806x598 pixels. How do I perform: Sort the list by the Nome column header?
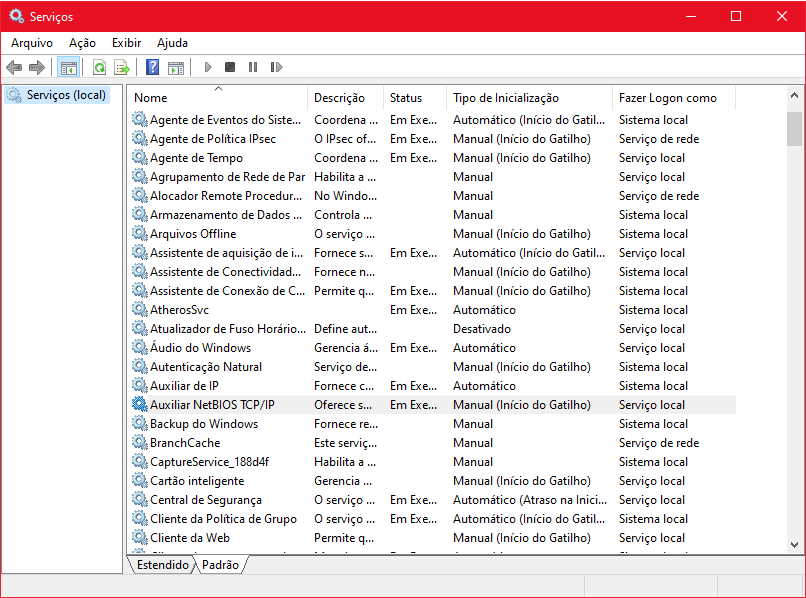point(151,98)
